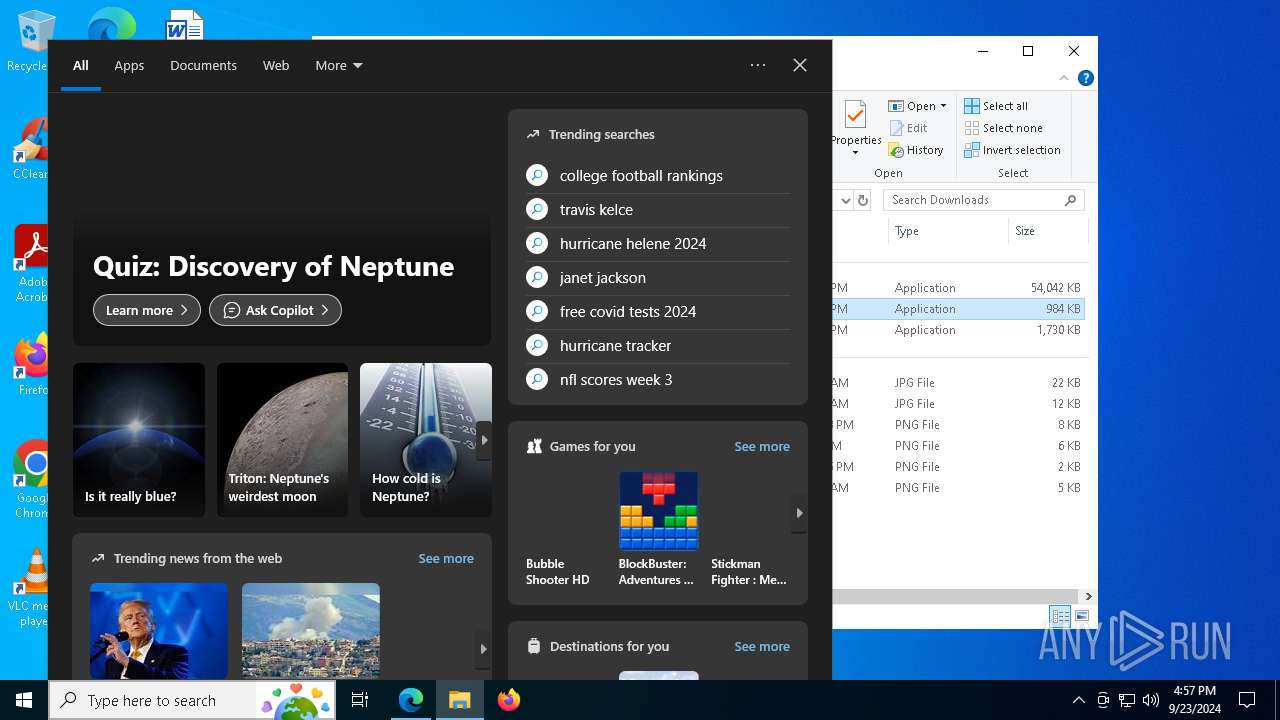Click the Search Downloads field
Viewport: 1280px width, 720px height.
(x=984, y=200)
